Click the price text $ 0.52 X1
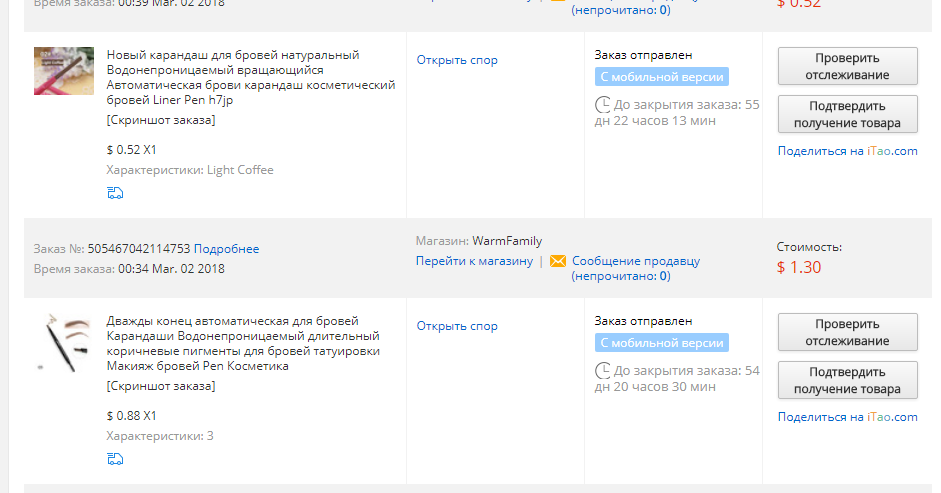The image size is (941, 493). 131,150
